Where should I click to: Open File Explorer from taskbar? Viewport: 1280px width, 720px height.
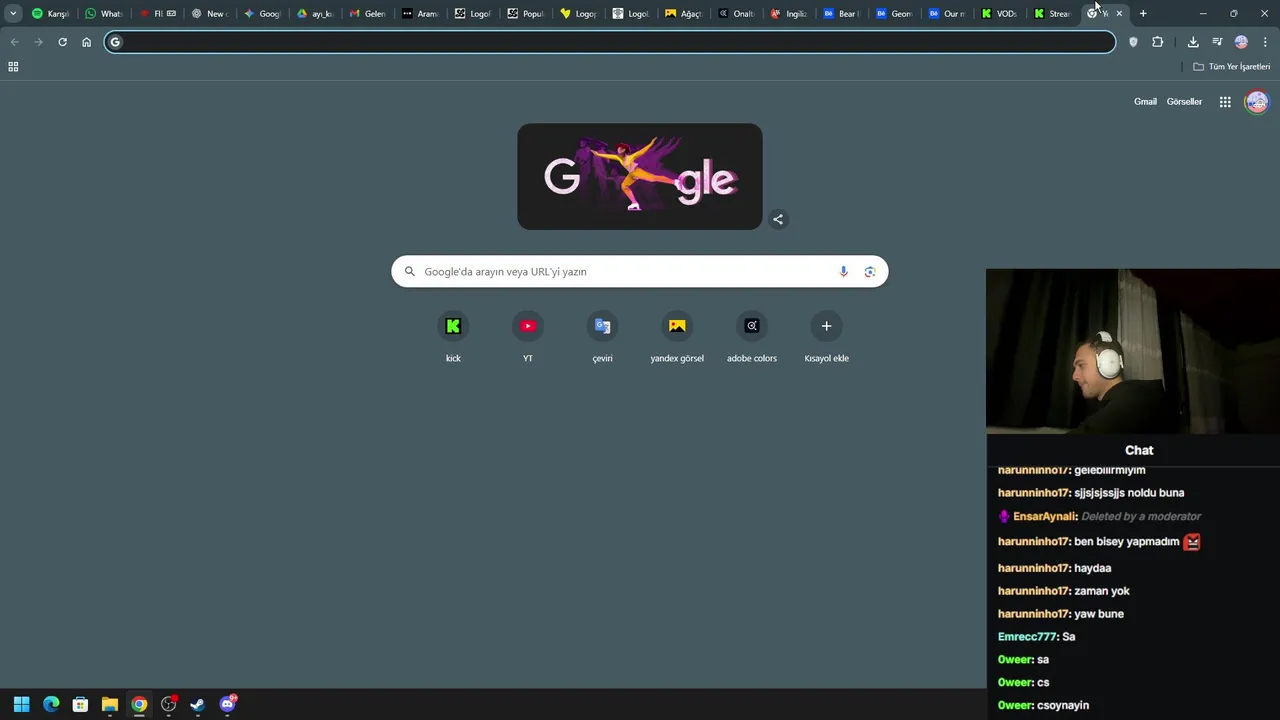coord(110,704)
